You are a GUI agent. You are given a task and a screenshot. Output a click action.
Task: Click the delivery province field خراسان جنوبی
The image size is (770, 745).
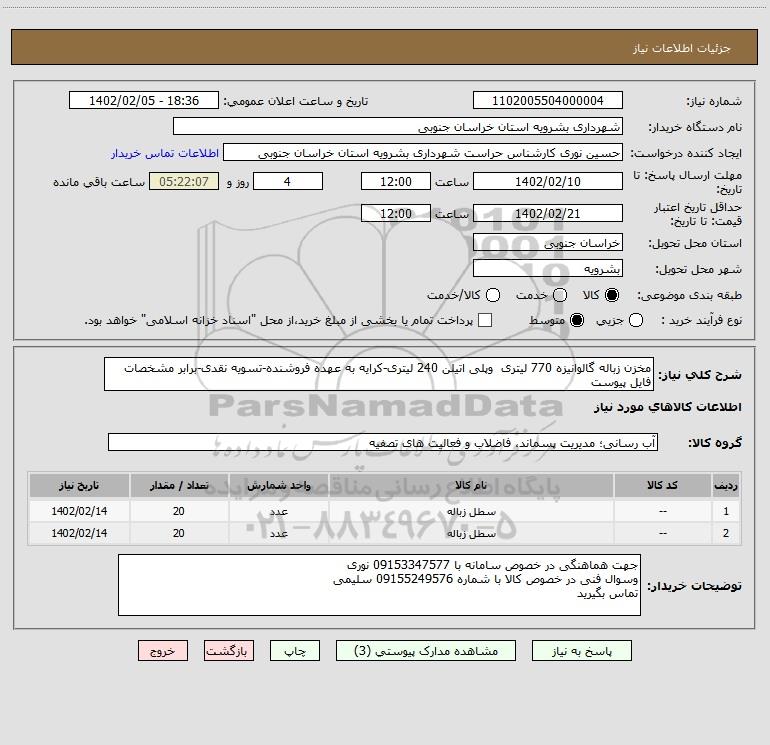point(548,243)
